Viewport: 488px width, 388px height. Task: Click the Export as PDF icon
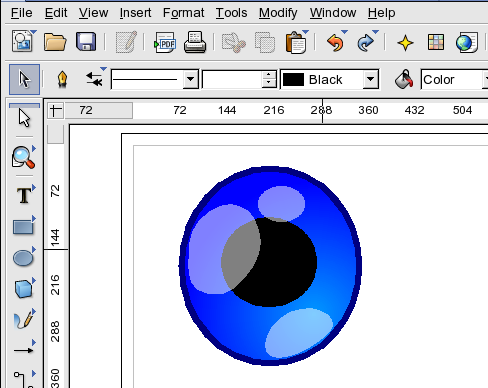pyautogui.click(x=165, y=42)
